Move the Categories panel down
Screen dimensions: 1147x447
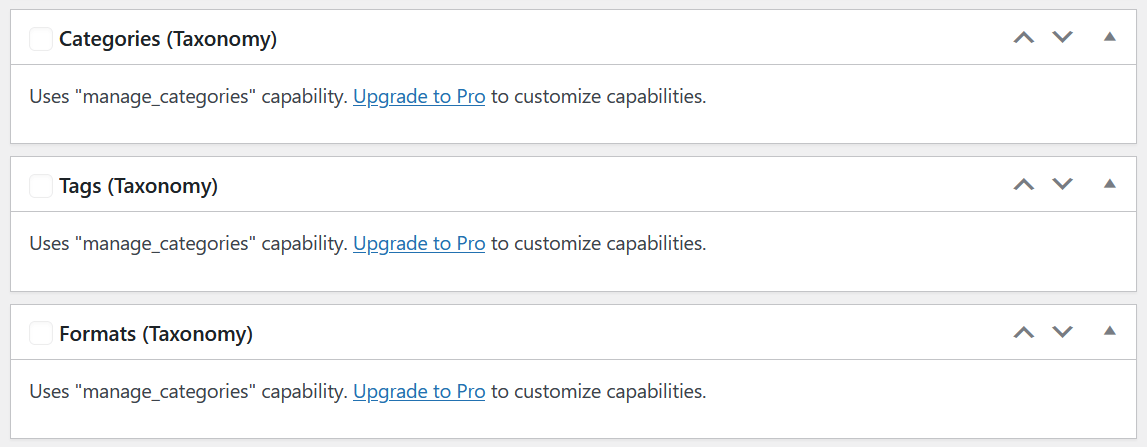coord(1062,38)
